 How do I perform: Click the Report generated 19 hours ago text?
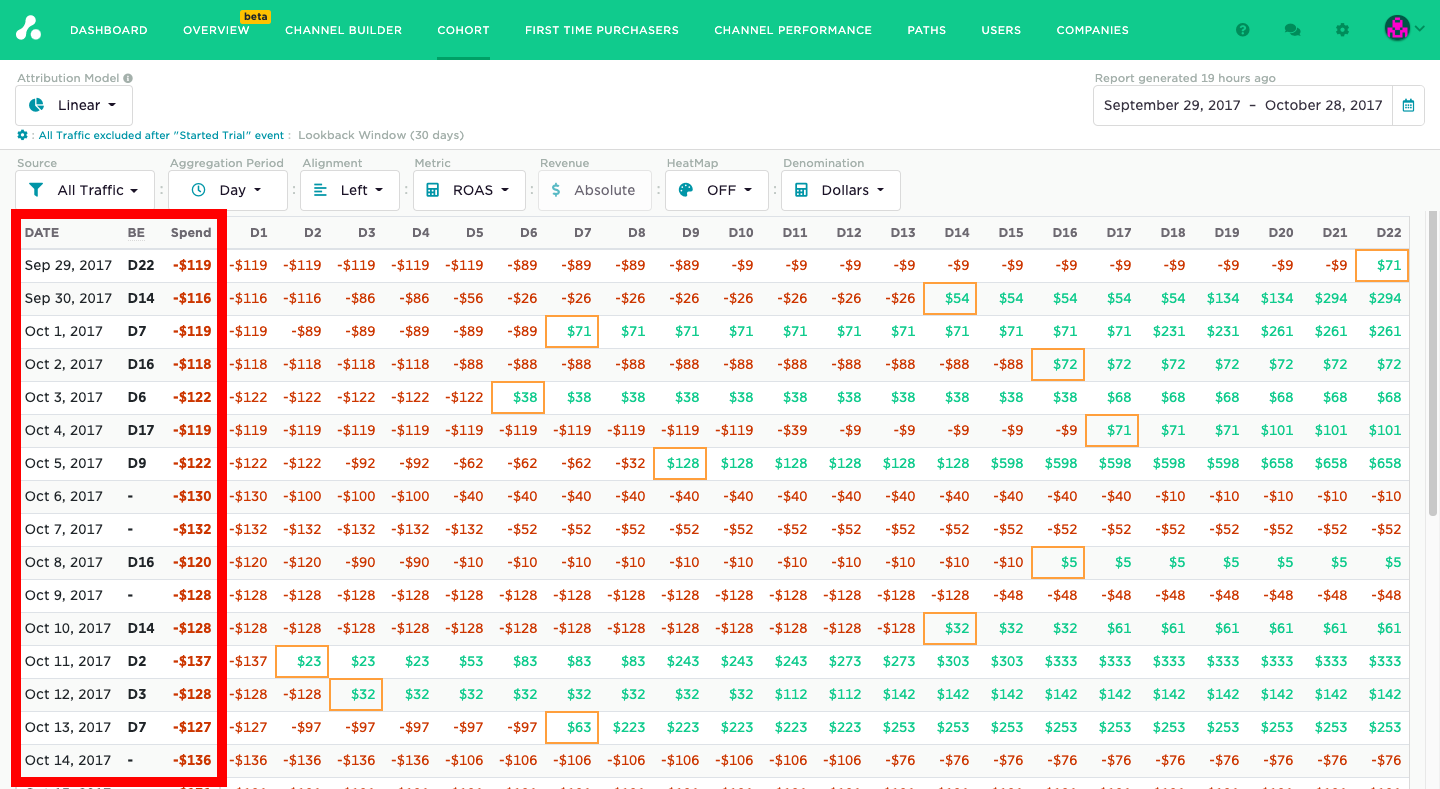[x=1185, y=78]
